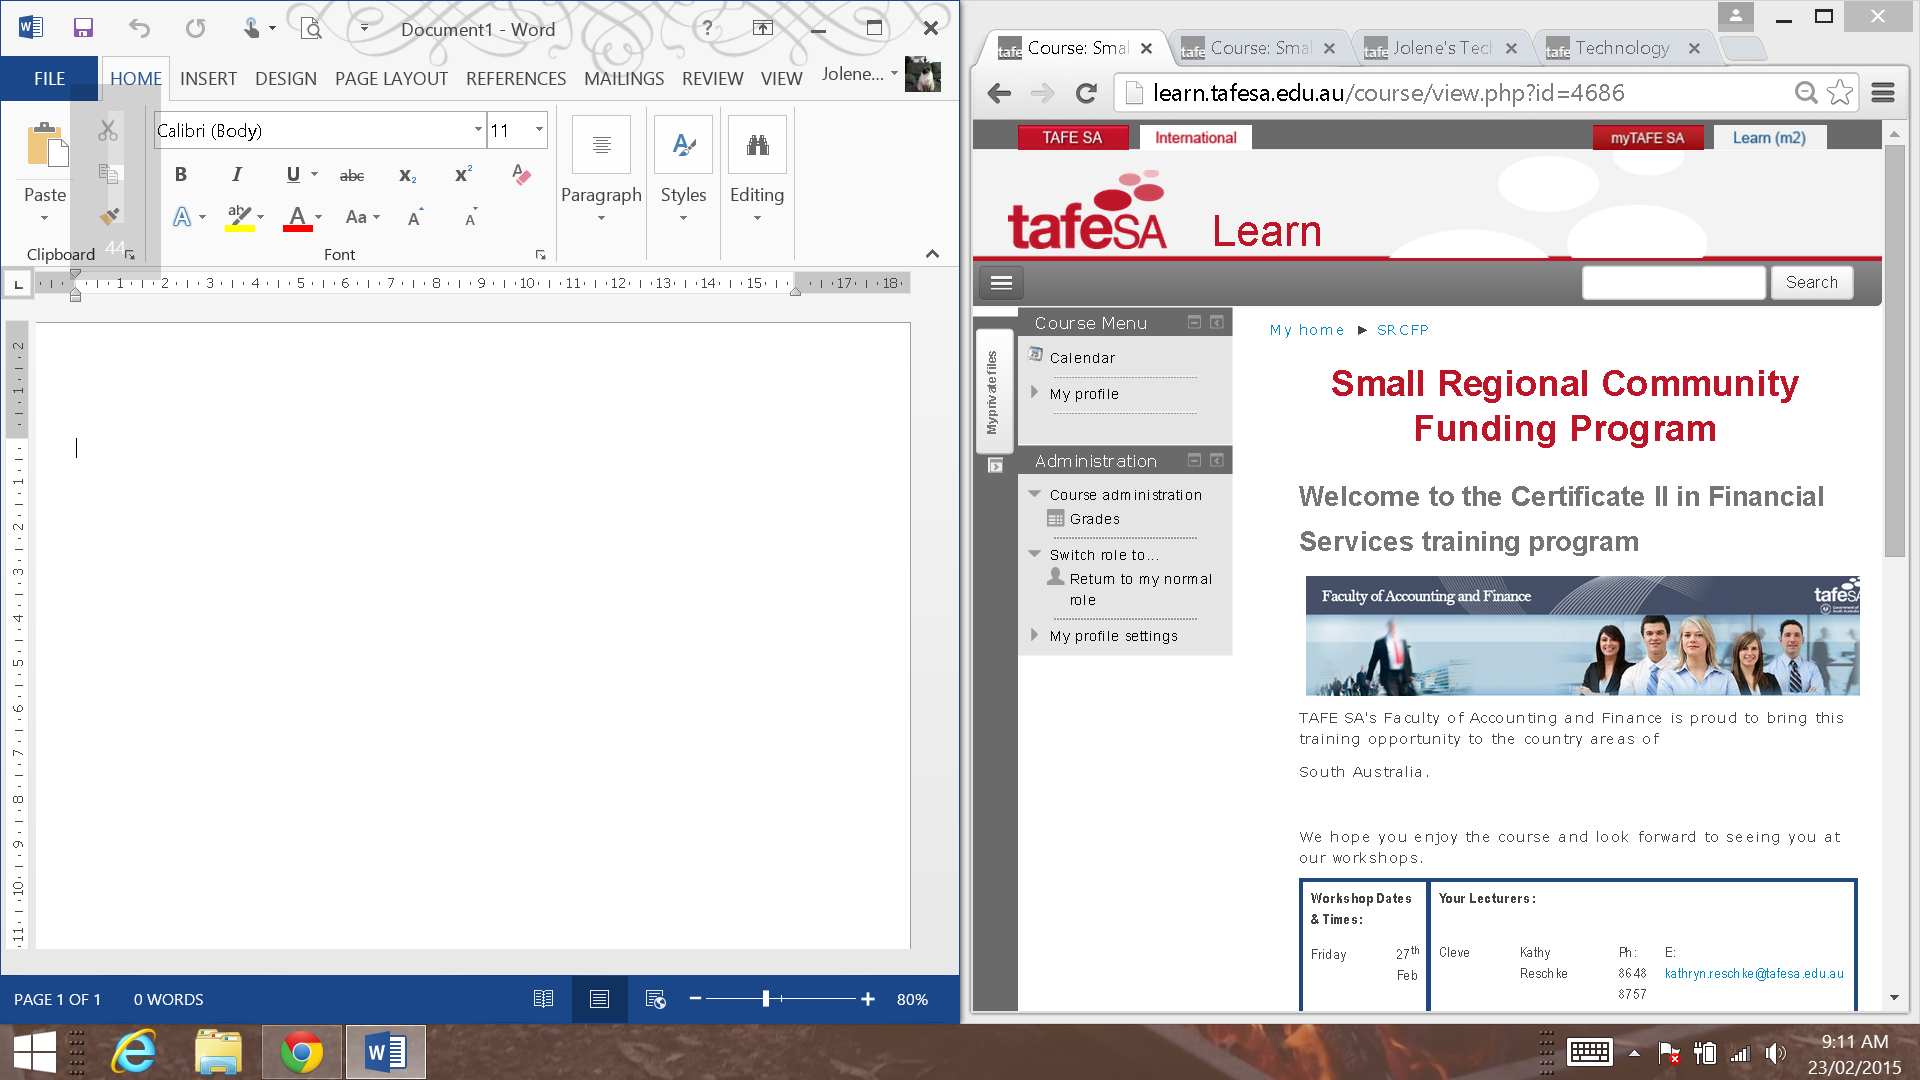Switch to REVIEW ribbon tab
1920x1080 pixels.
coord(712,78)
